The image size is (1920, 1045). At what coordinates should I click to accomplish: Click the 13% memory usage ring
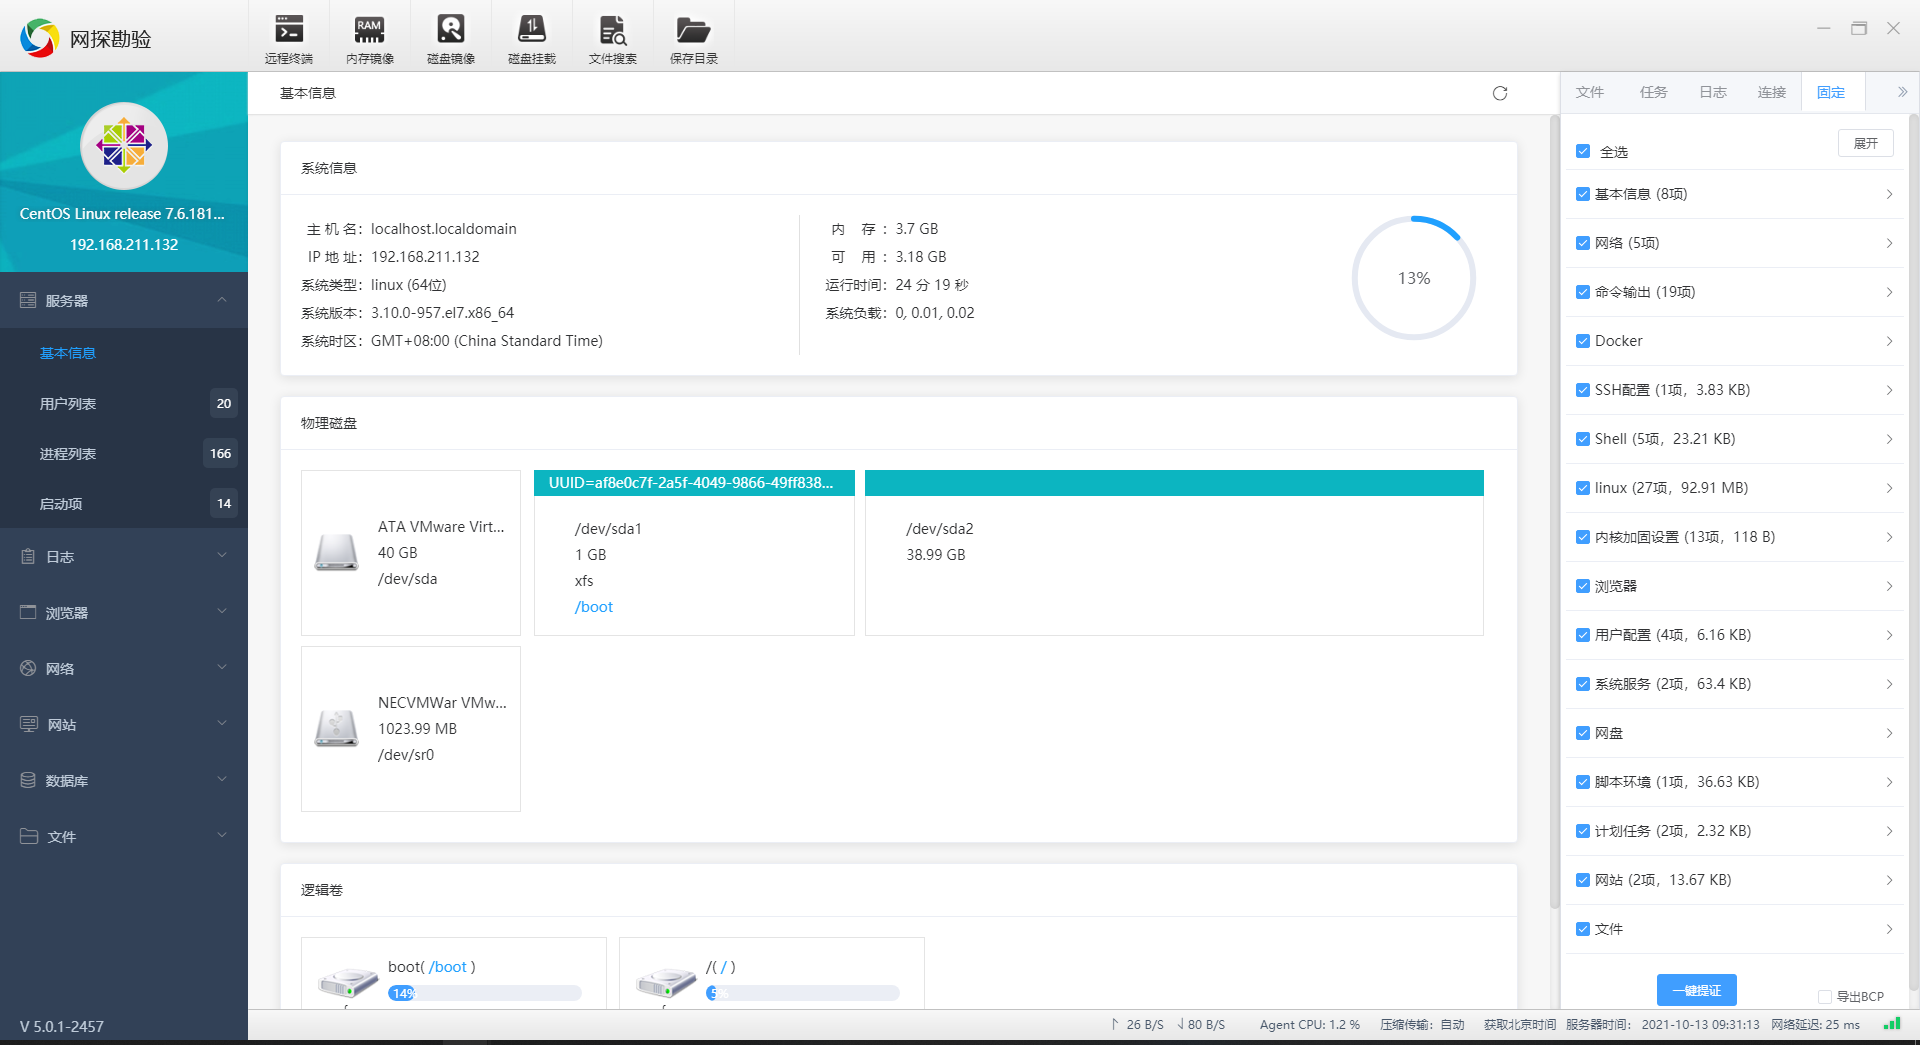coord(1414,278)
